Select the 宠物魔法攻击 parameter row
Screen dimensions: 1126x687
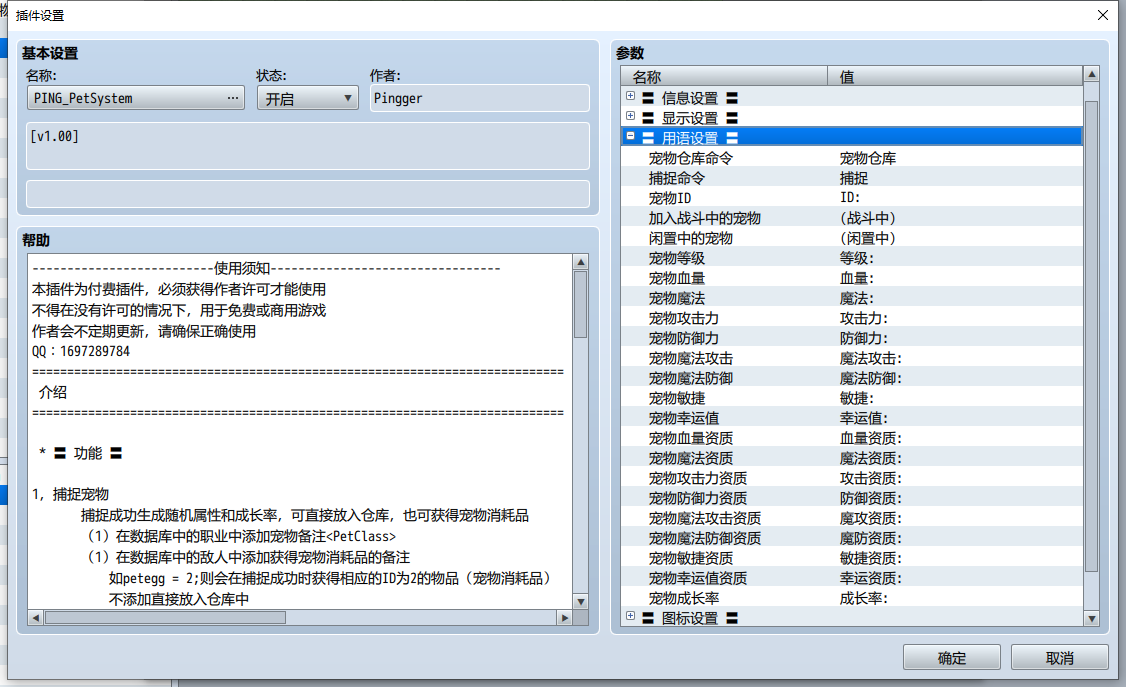pos(852,358)
